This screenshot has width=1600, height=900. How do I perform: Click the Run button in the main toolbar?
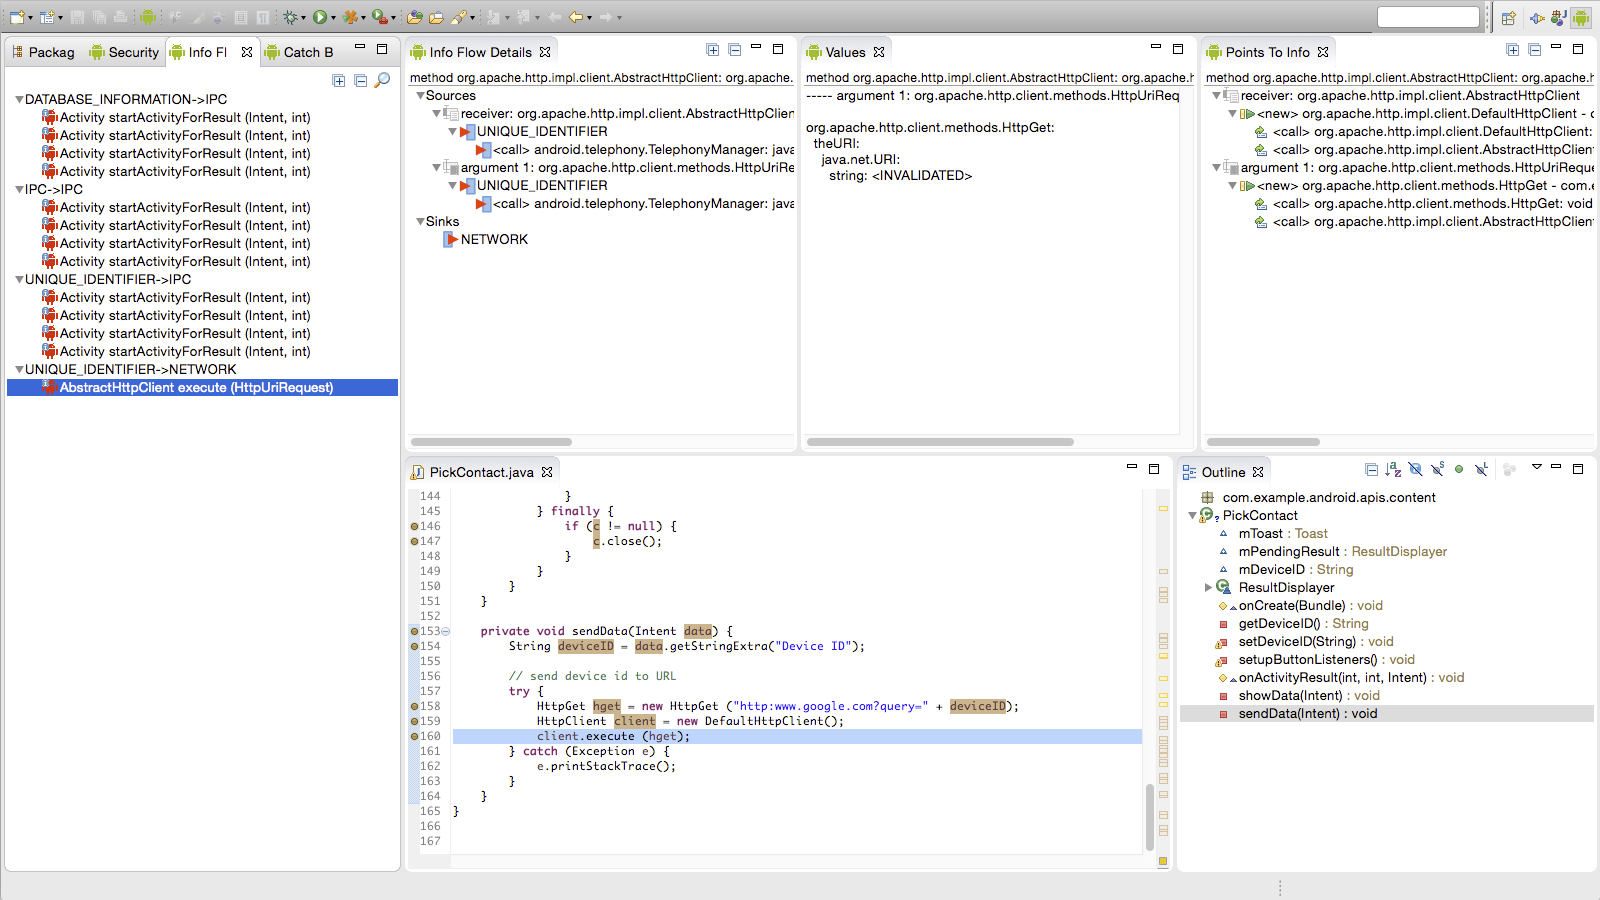(319, 17)
